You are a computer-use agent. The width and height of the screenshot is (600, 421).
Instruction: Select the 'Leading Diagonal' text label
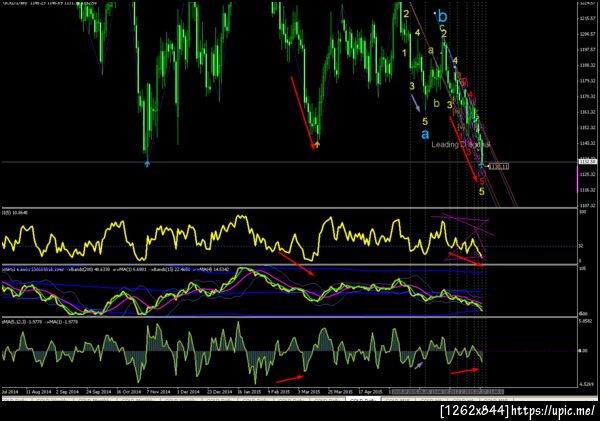(461, 144)
